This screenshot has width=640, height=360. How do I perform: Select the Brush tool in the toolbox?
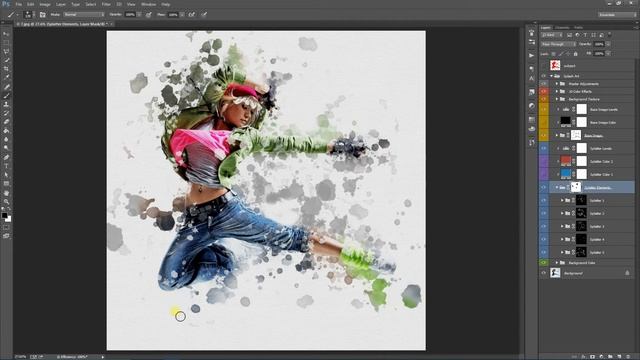(6, 96)
